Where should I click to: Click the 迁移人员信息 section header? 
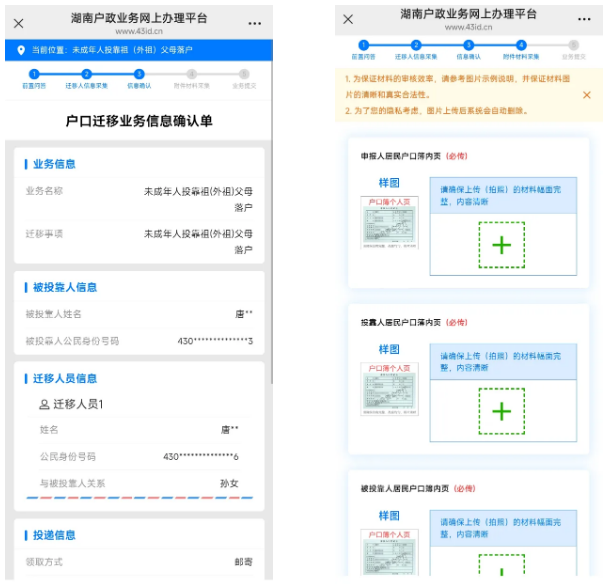65,378
